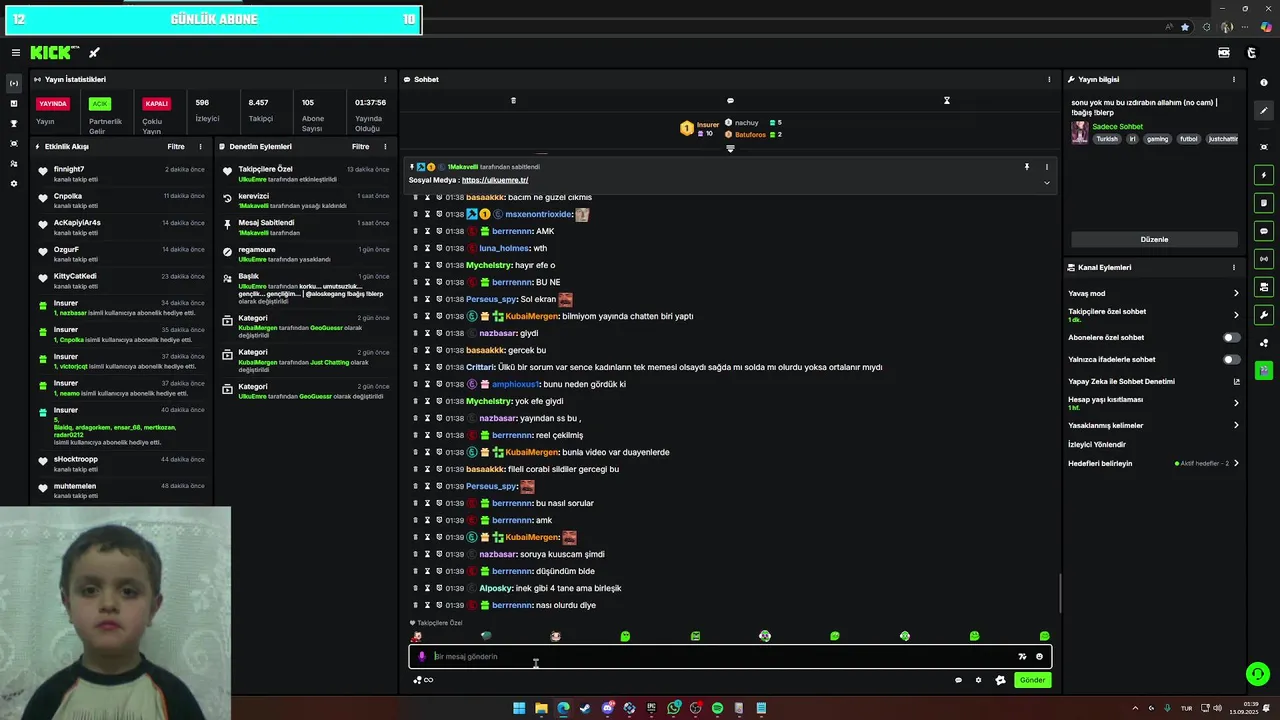
Task: Open Sohbet panel three-dot menu
Action: [x=1049, y=79]
